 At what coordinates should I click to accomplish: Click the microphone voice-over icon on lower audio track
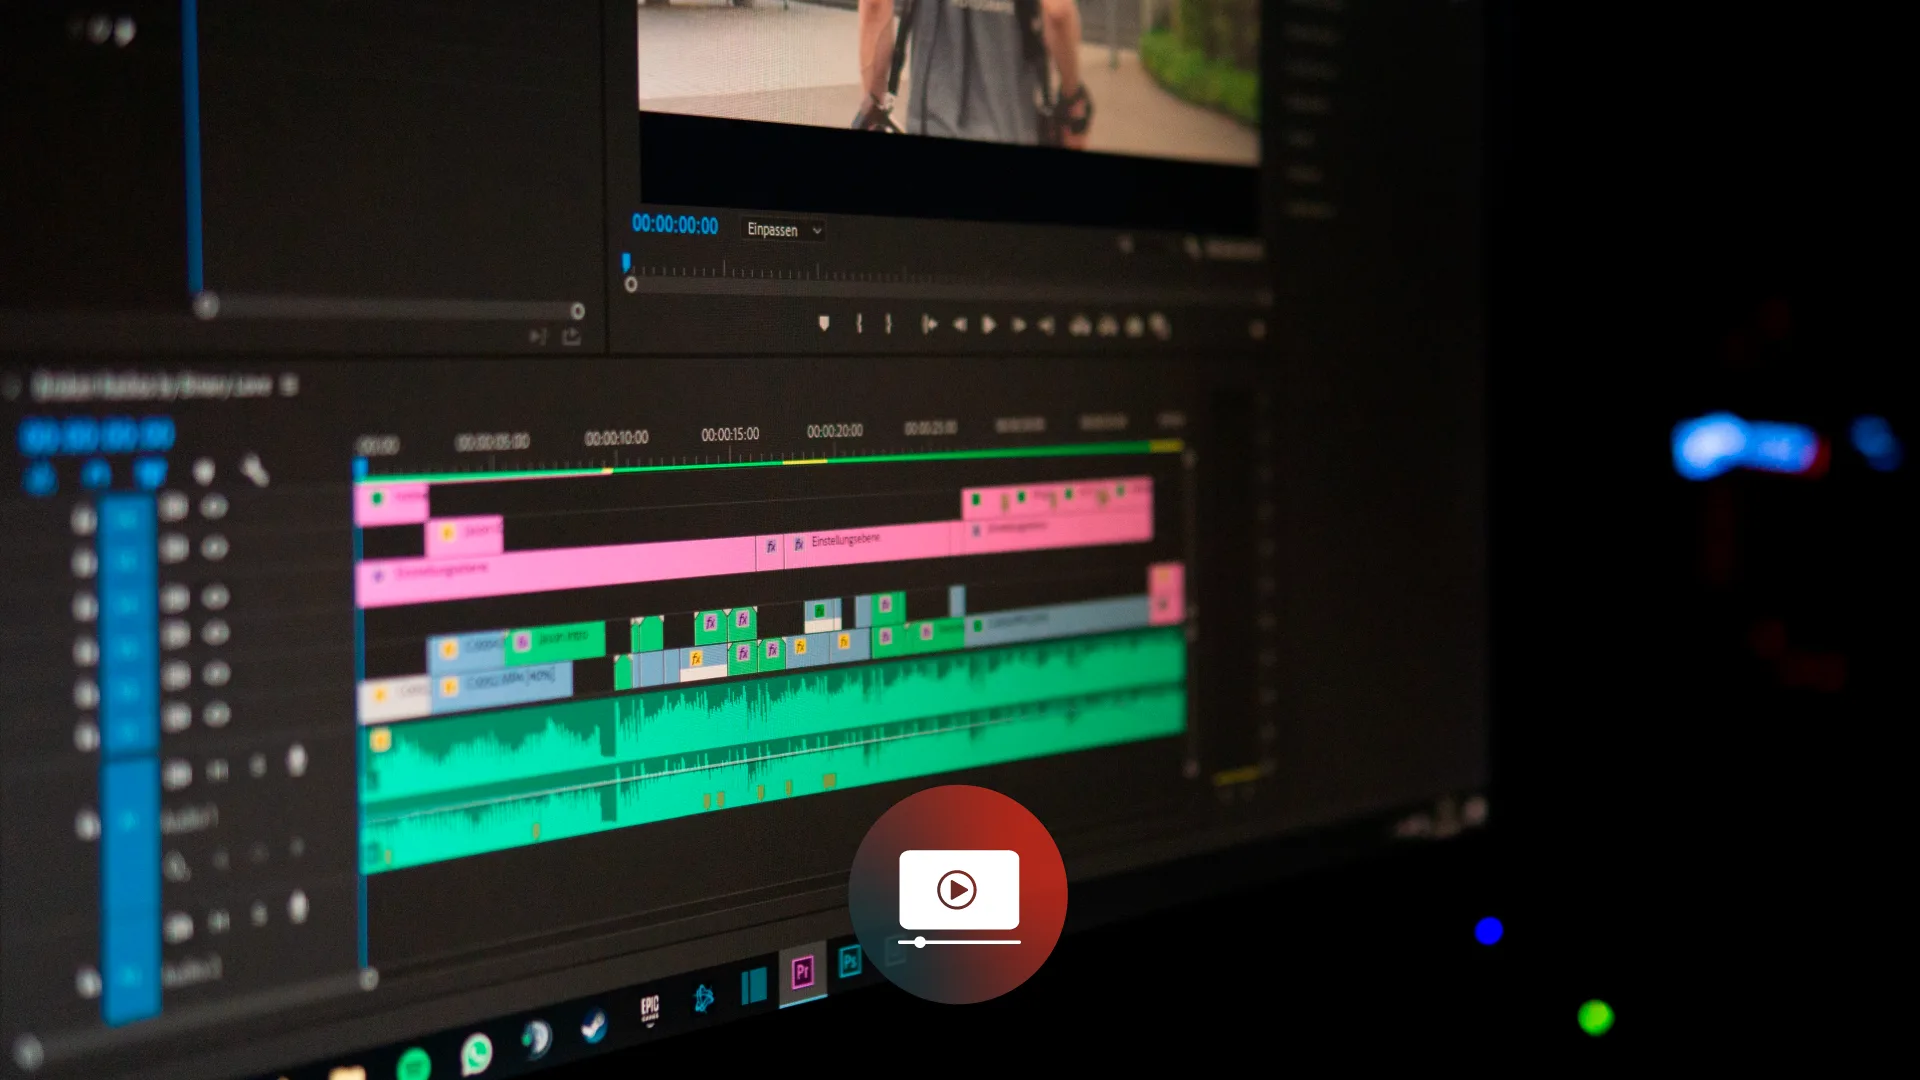(298, 908)
